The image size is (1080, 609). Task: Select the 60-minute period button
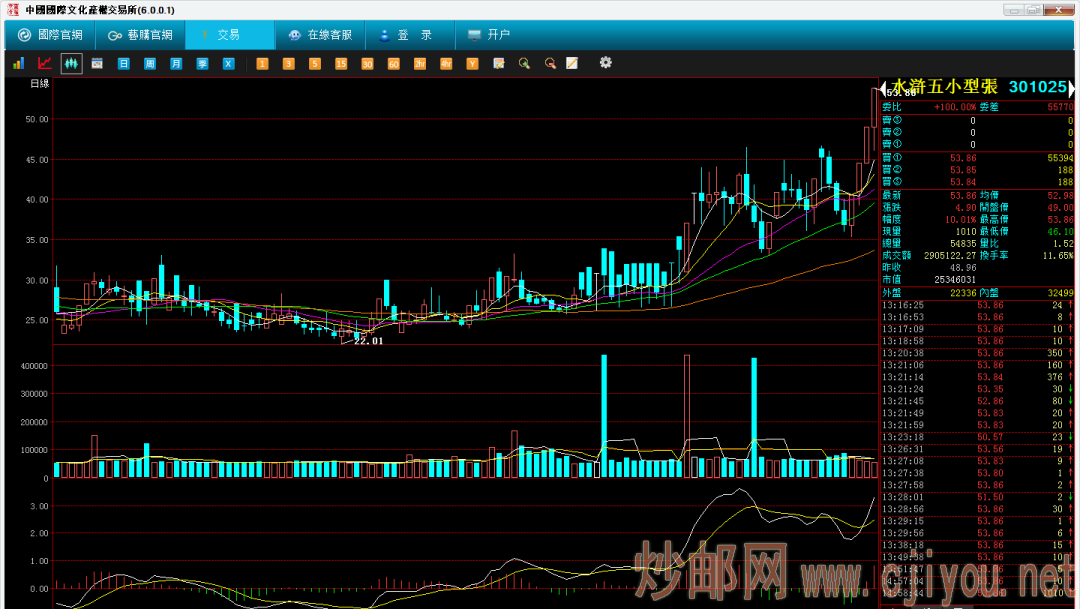(x=393, y=63)
